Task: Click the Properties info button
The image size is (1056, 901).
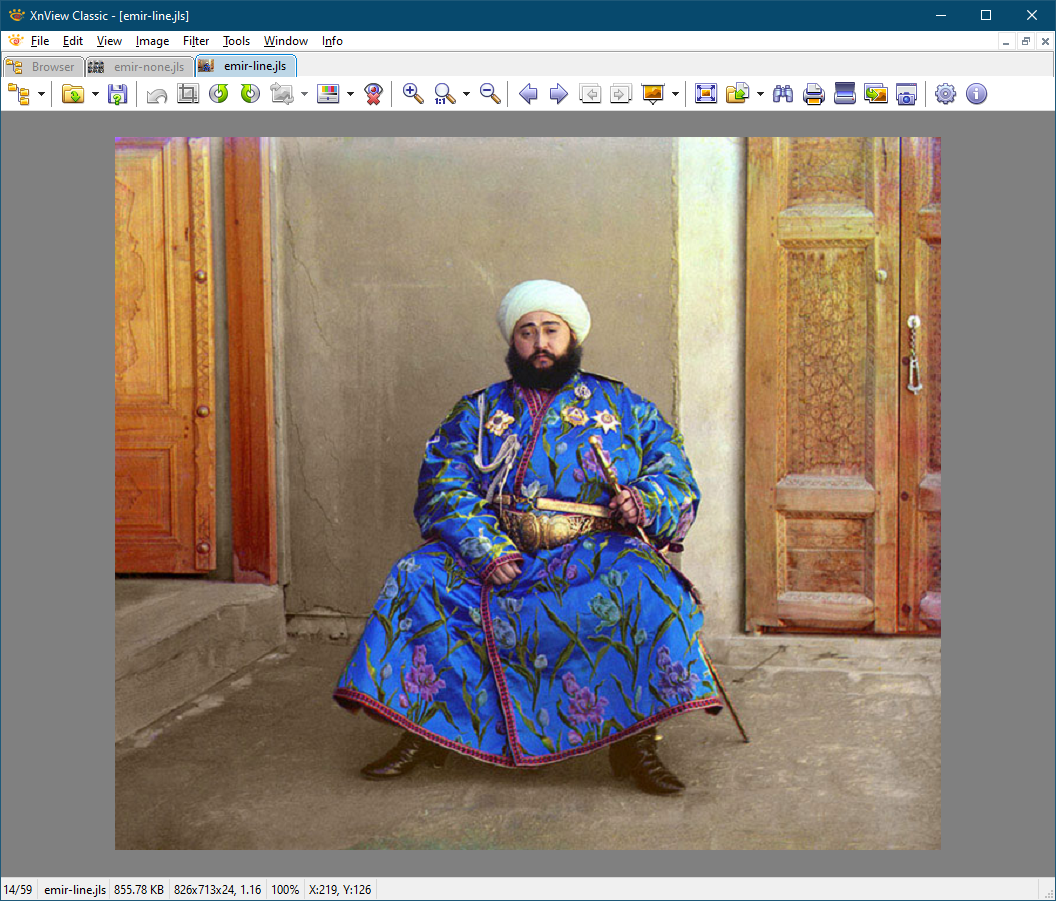Action: pos(976,94)
